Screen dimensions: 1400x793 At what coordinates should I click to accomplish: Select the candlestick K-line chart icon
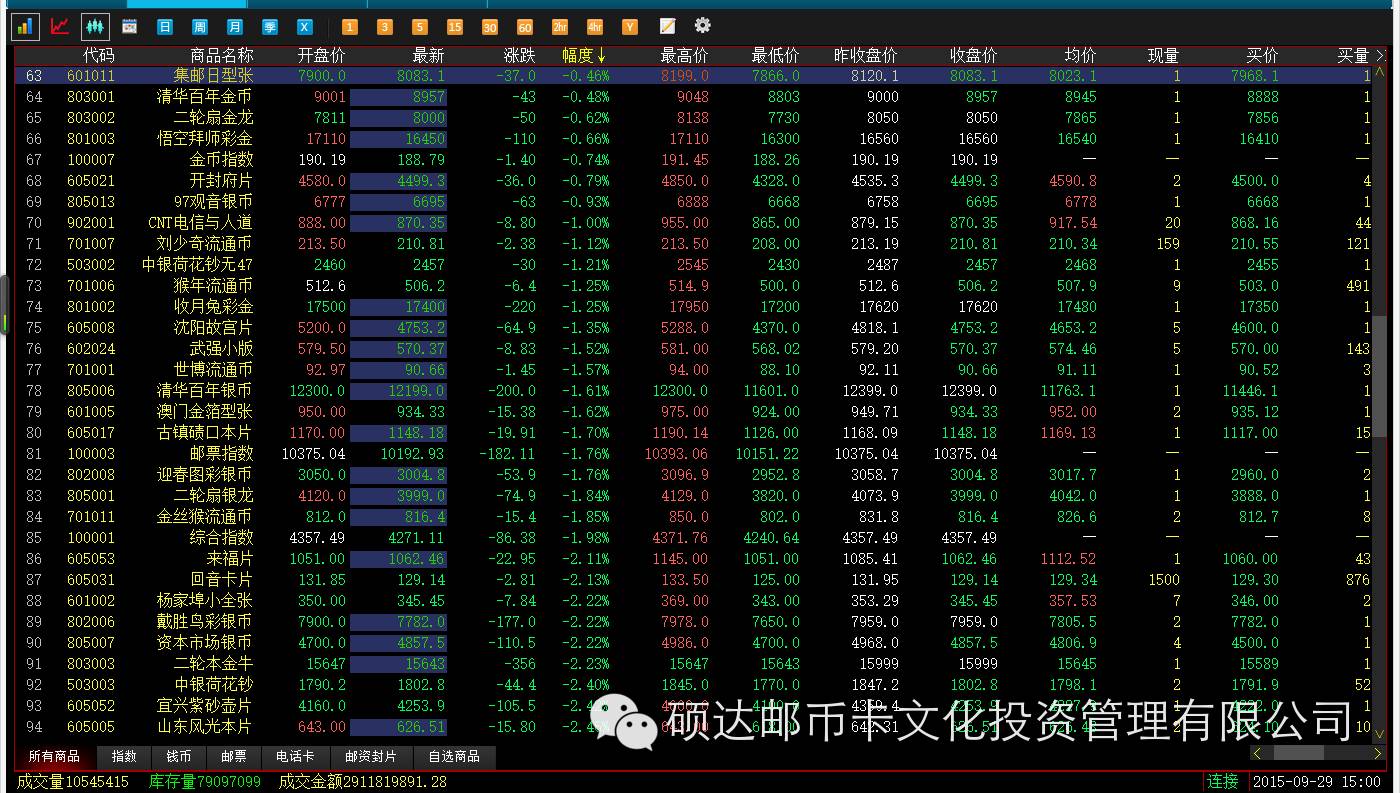95,26
